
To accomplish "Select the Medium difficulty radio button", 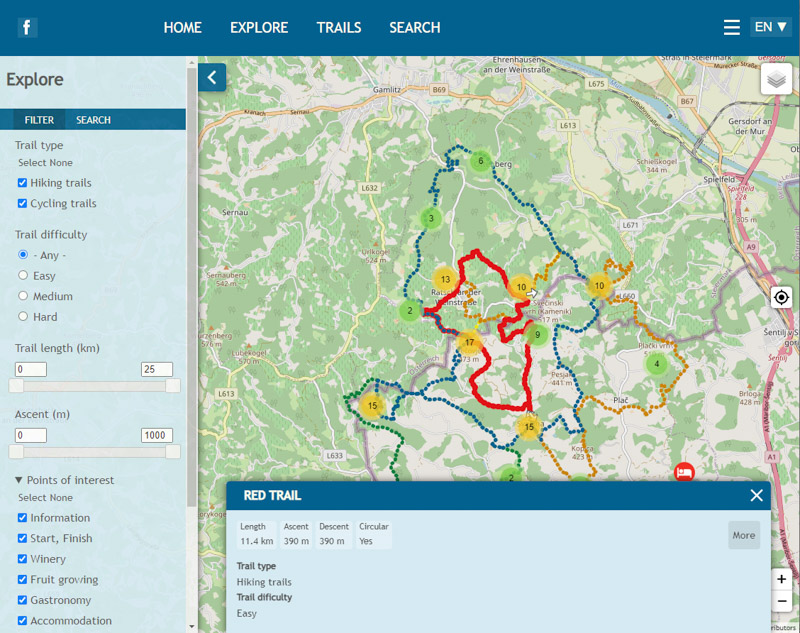I will pyautogui.click(x=23, y=296).
